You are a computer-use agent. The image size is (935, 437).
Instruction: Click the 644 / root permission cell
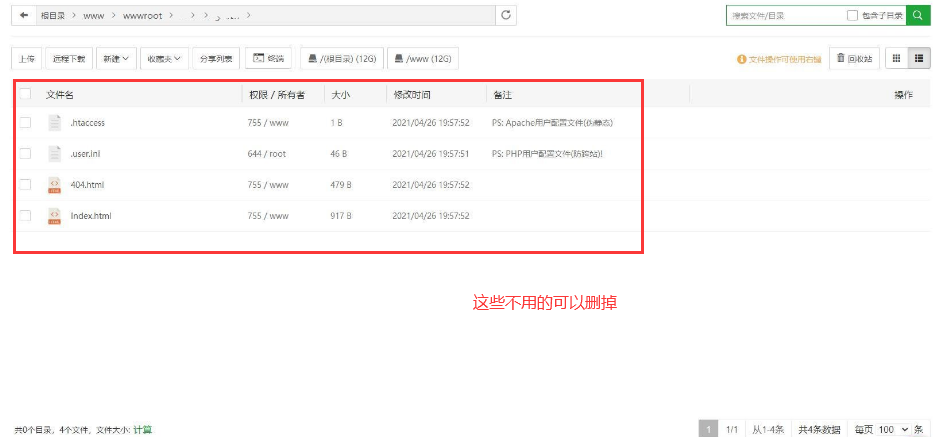267,154
